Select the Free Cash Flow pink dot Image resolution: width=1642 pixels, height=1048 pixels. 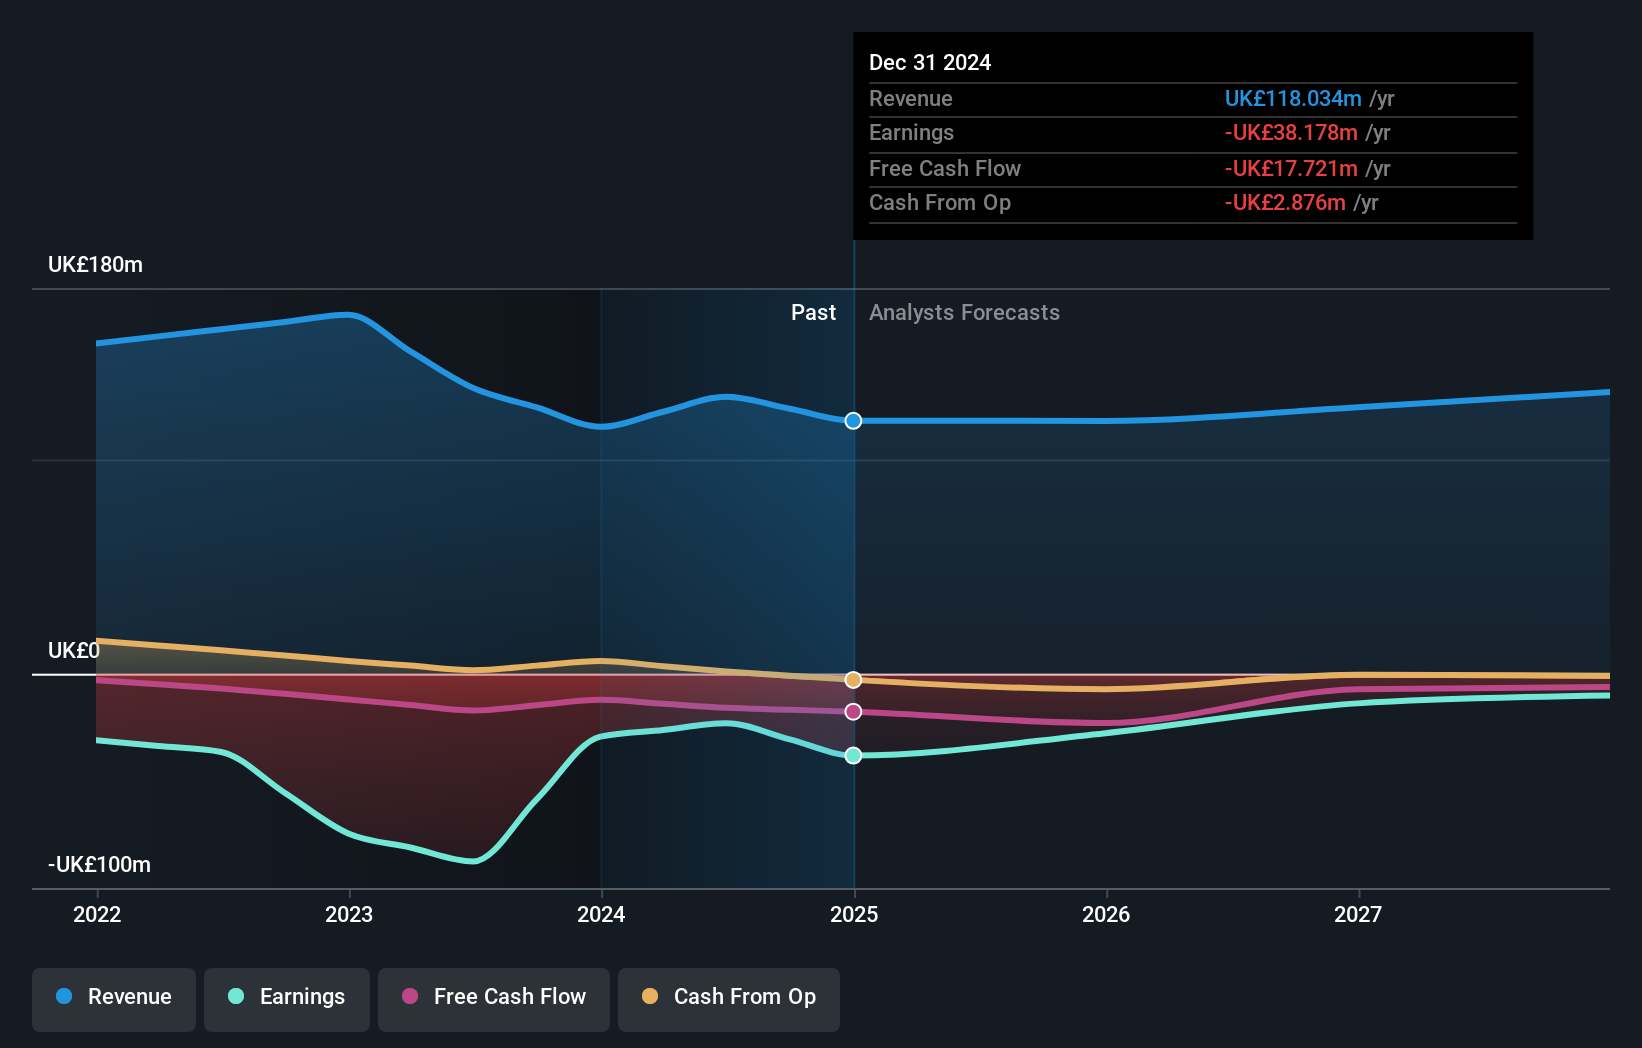click(x=409, y=997)
